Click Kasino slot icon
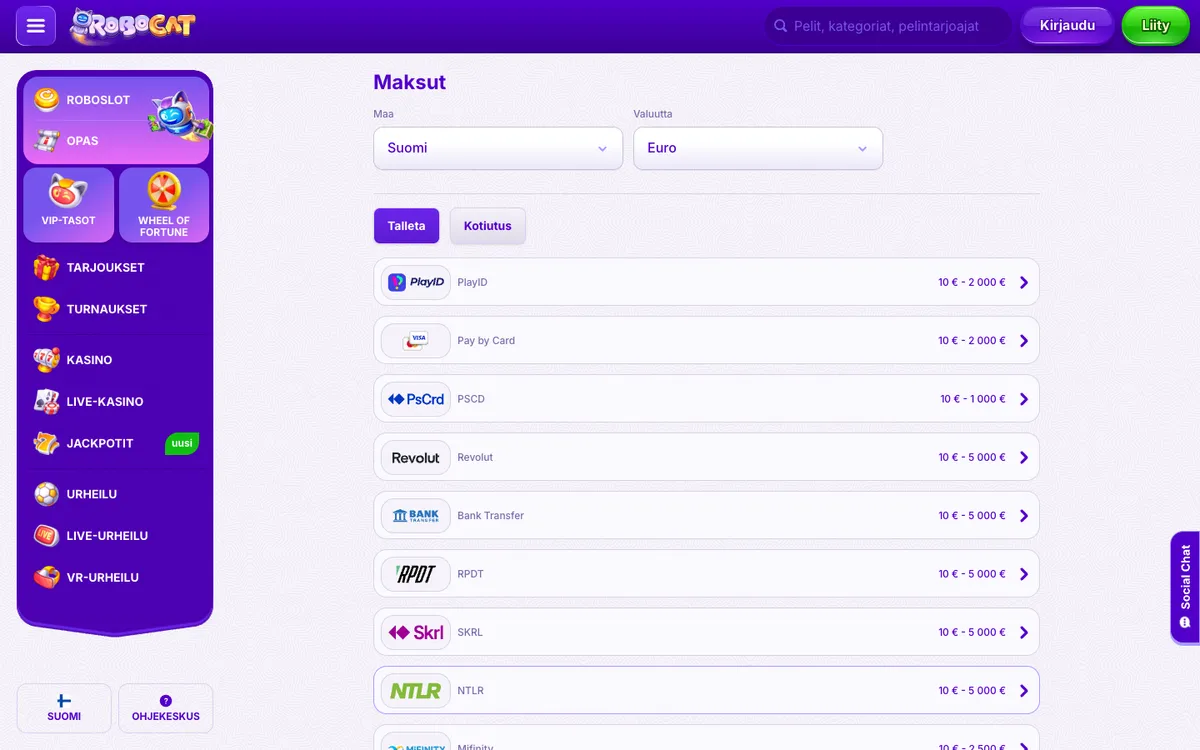Viewport: 1200px width, 750px height. tap(46, 360)
